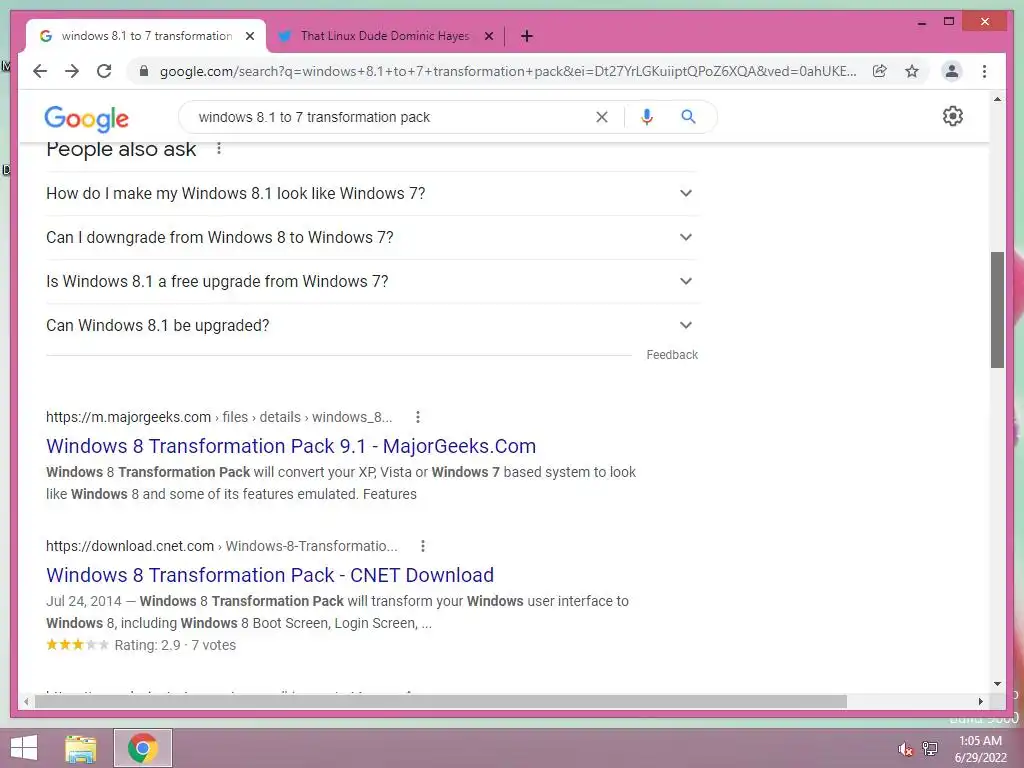Bookmark this page with star icon
The image size is (1024, 768).
(912, 71)
